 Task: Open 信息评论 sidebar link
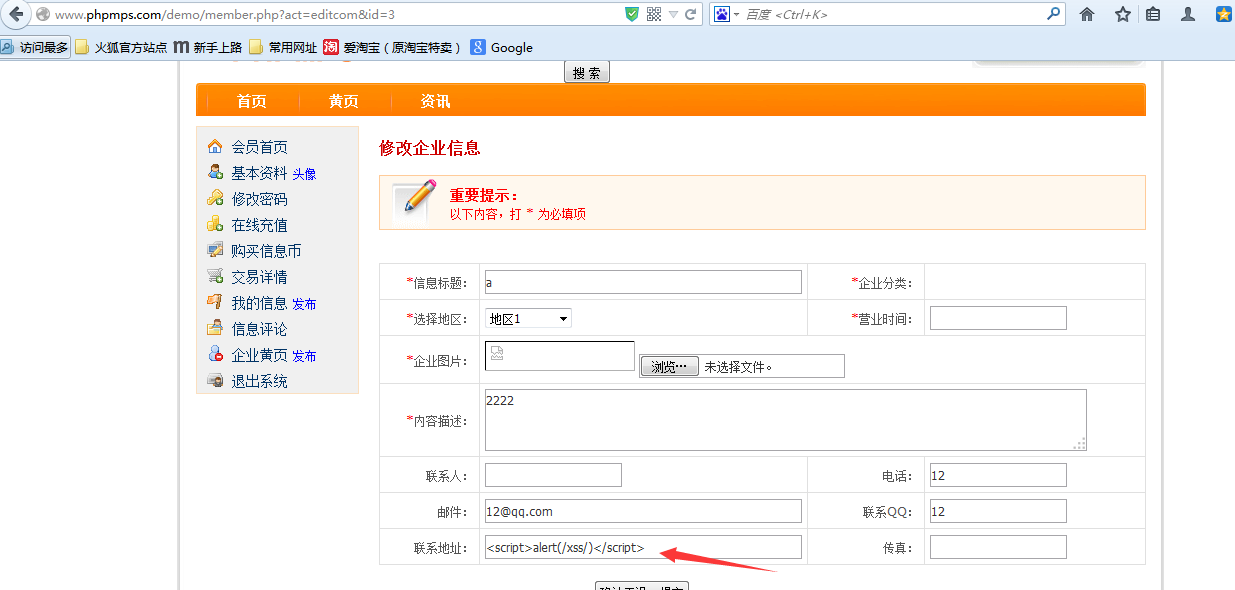(259, 329)
